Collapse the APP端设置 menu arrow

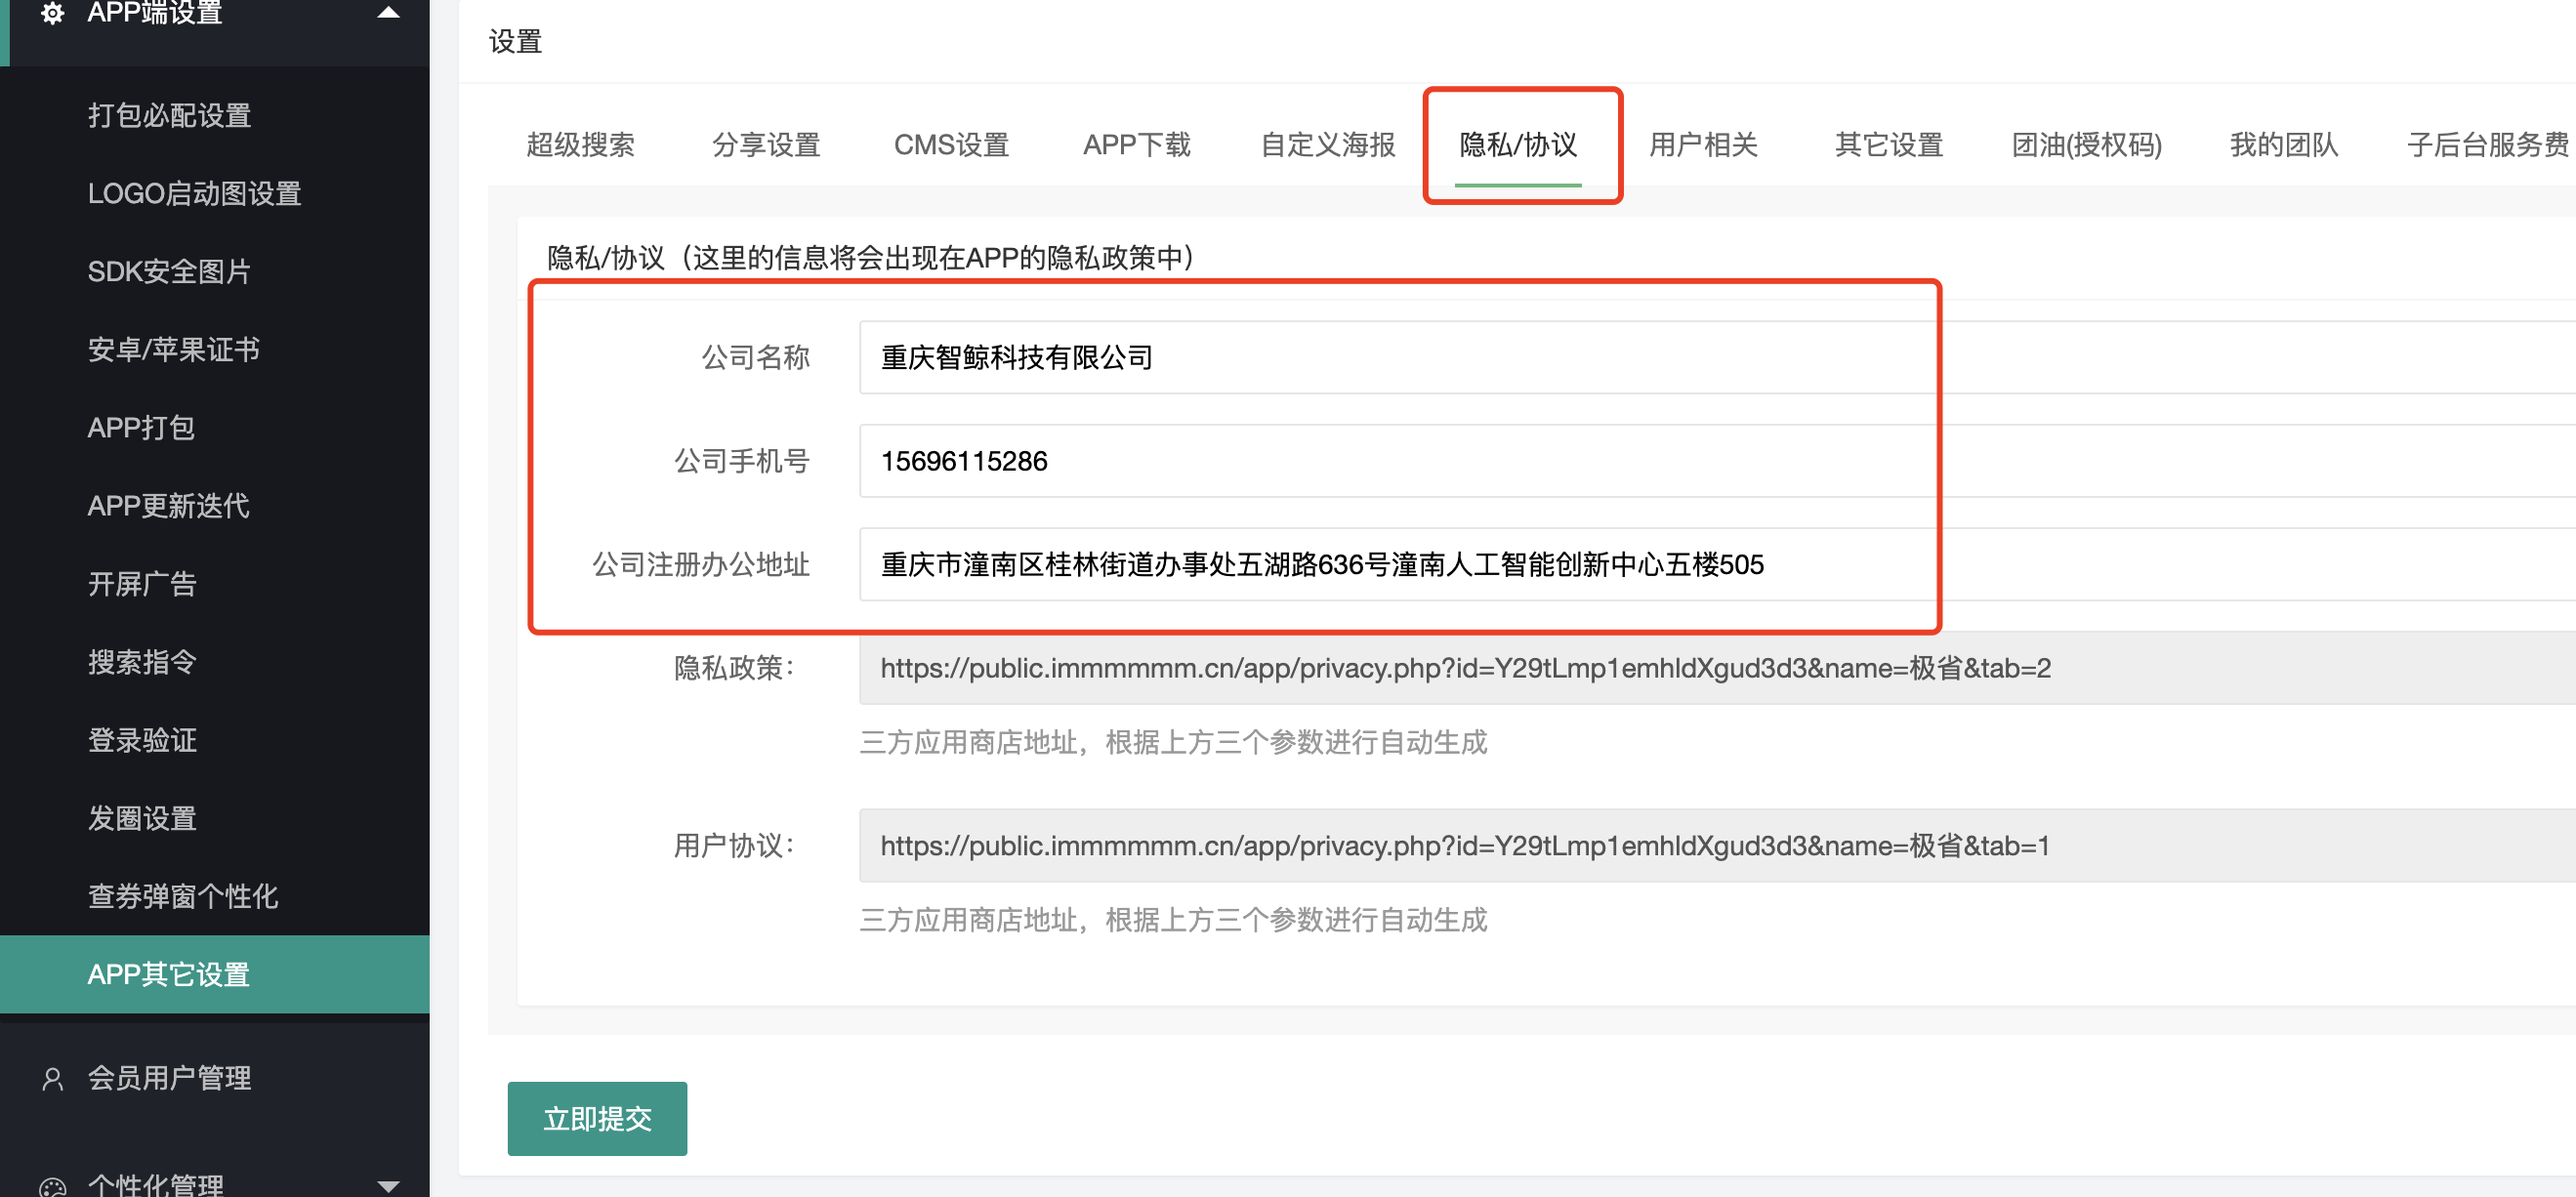(x=388, y=13)
